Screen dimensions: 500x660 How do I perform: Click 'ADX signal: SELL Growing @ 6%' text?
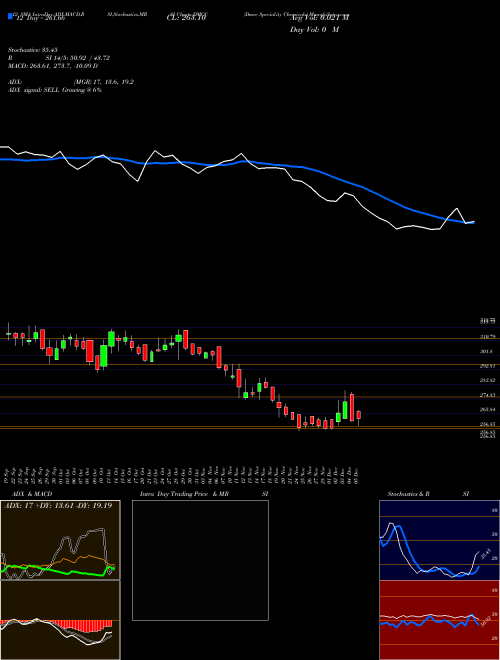(x=55, y=90)
